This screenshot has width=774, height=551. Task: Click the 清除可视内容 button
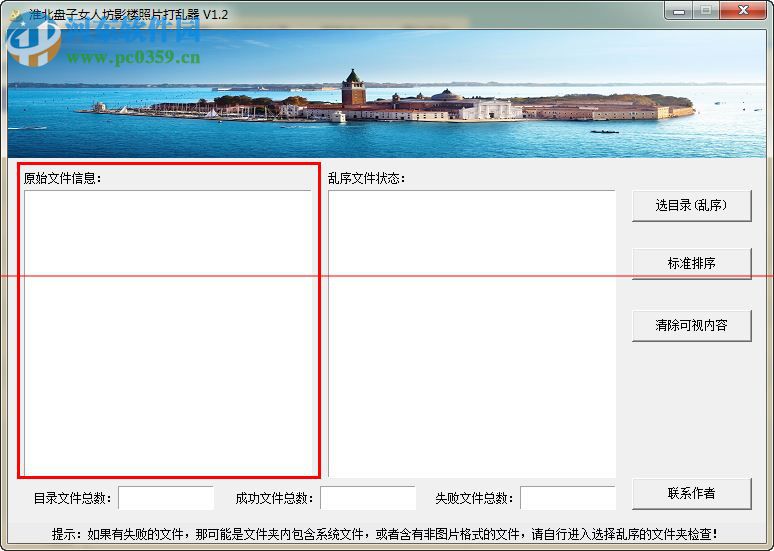692,325
